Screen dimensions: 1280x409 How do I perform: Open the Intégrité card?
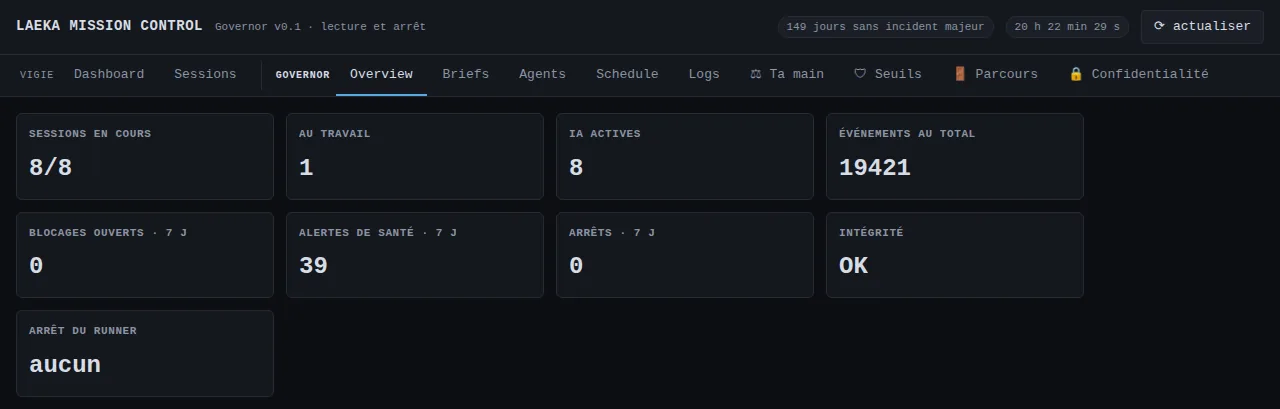coord(955,255)
